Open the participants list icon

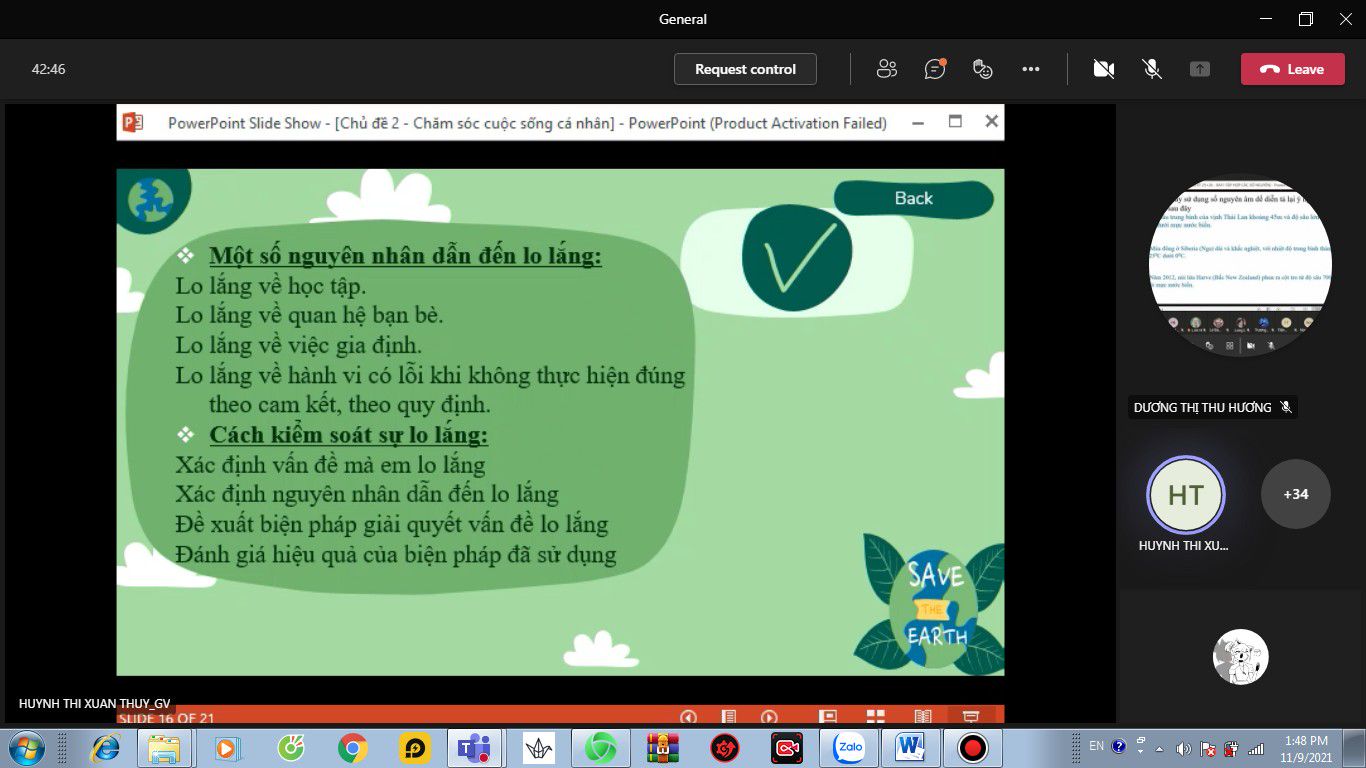click(x=886, y=69)
